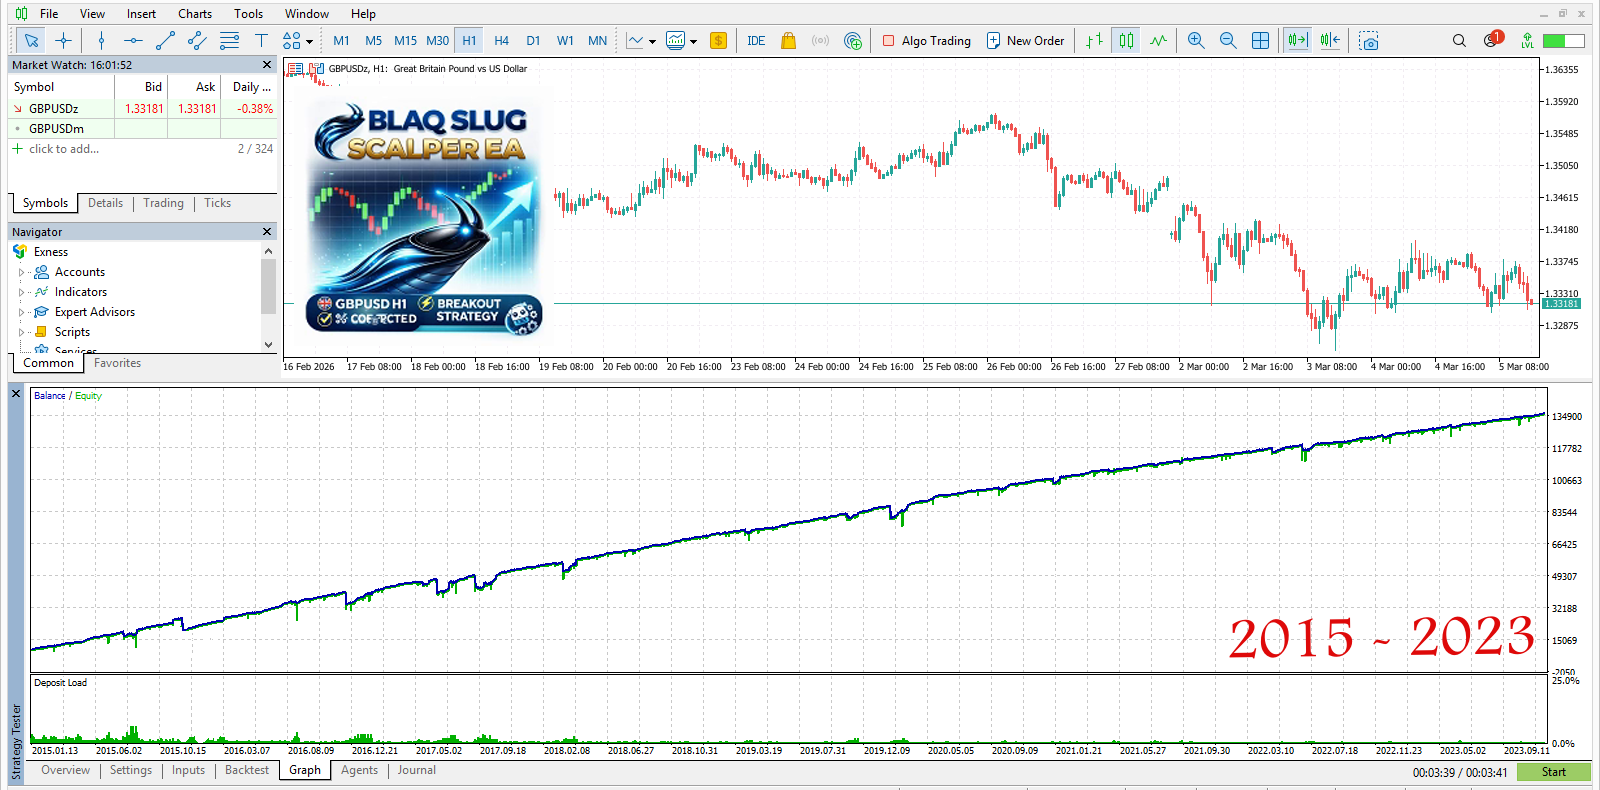
Task: Expand the Indicators tree node
Action: (22, 292)
